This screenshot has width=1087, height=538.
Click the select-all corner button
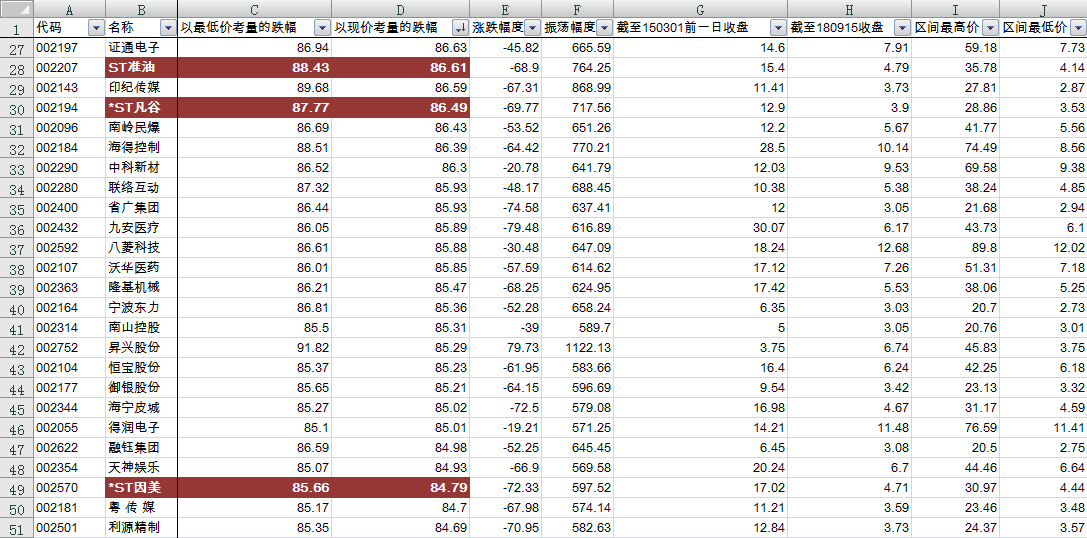(x=16, y=9)
